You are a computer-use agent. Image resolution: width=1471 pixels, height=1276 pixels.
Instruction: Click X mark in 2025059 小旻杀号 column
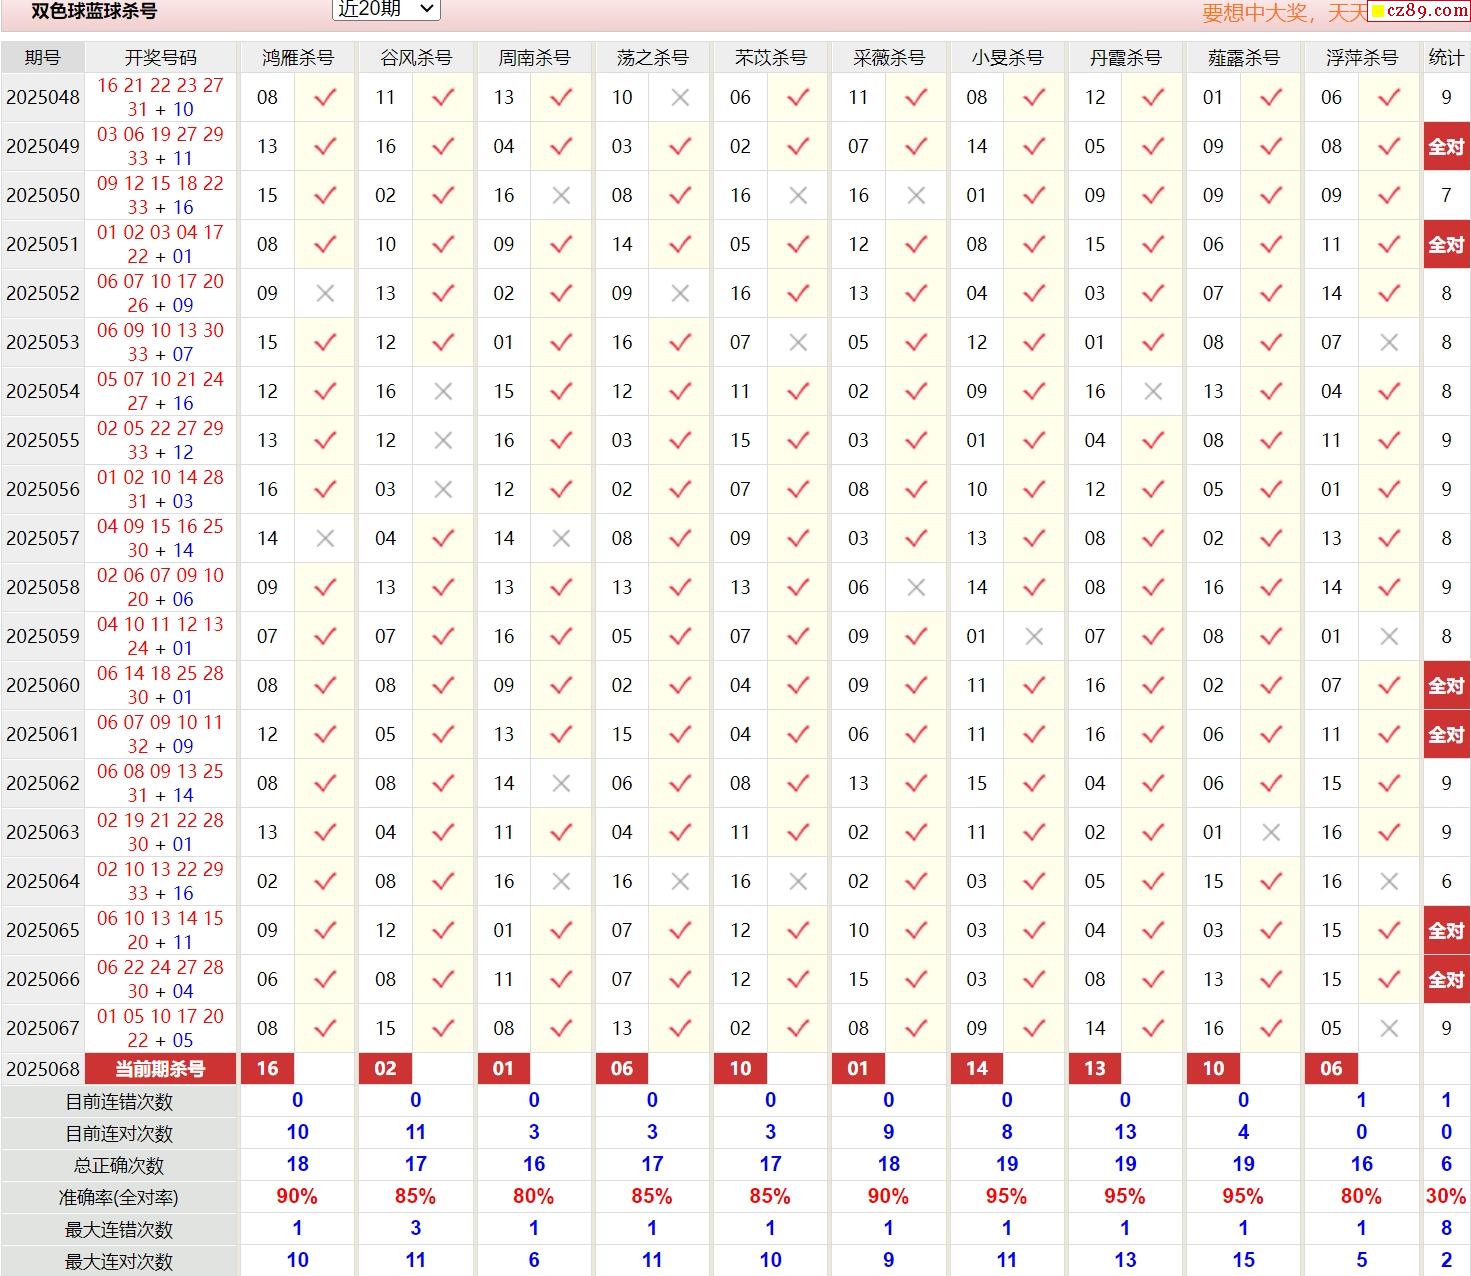[x=1035, y=636]
